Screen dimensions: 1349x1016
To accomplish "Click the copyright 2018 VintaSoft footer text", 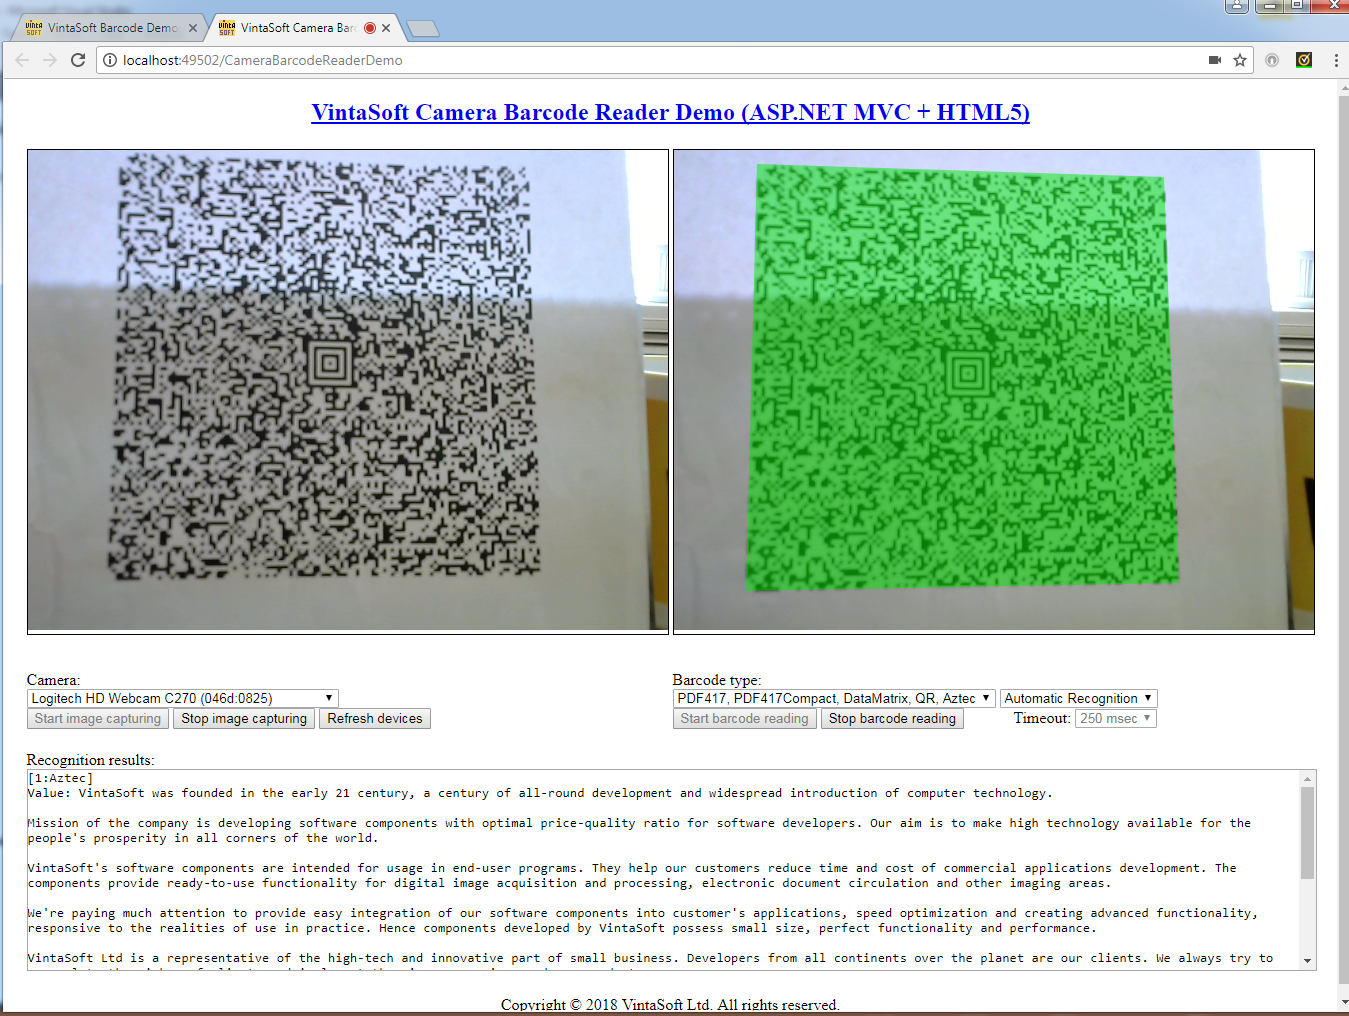I will click(670, 1005).
